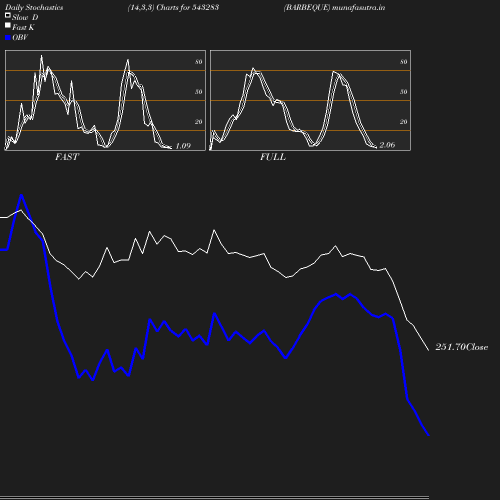The height and width of the screenshot is (500, 500).
Task: Click the FAST stochastic chart panel
Action: pyautogui.click(x=105, y=100)
